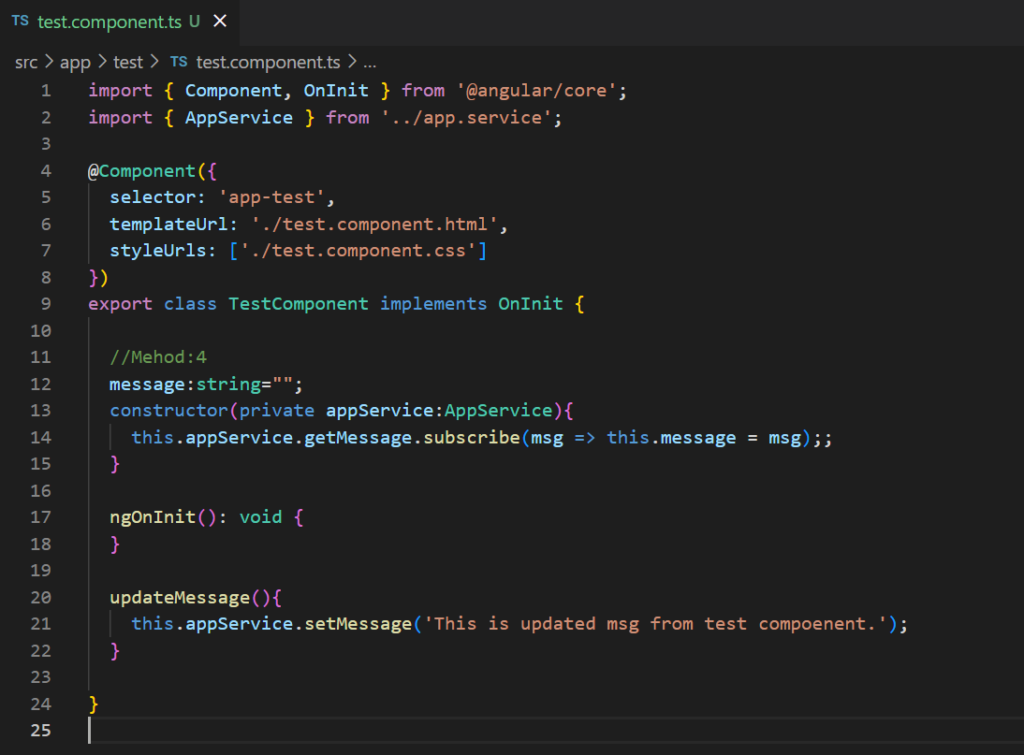Click the //Mehod:4 comment
The image size is (1024, 755).
click(158, 357)
